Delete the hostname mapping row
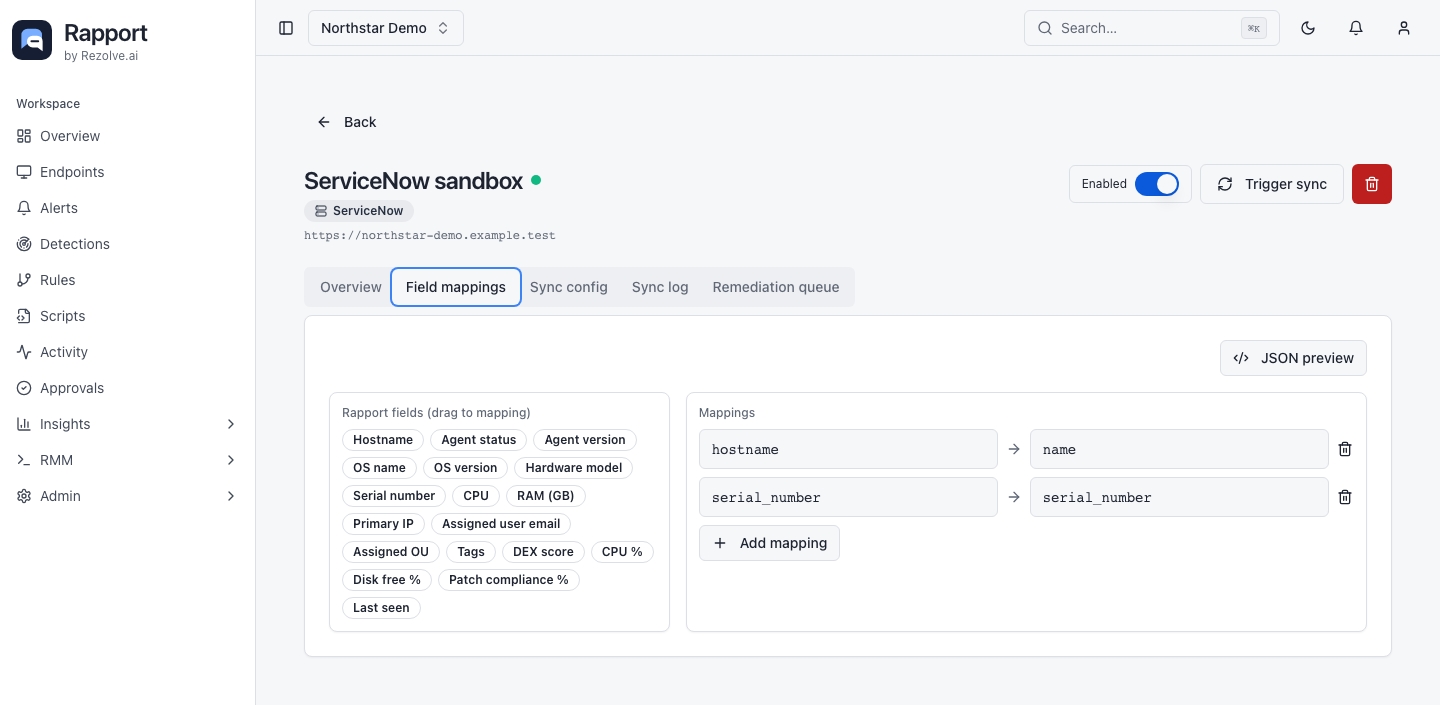1440x705 pixels. point(1345,449)
